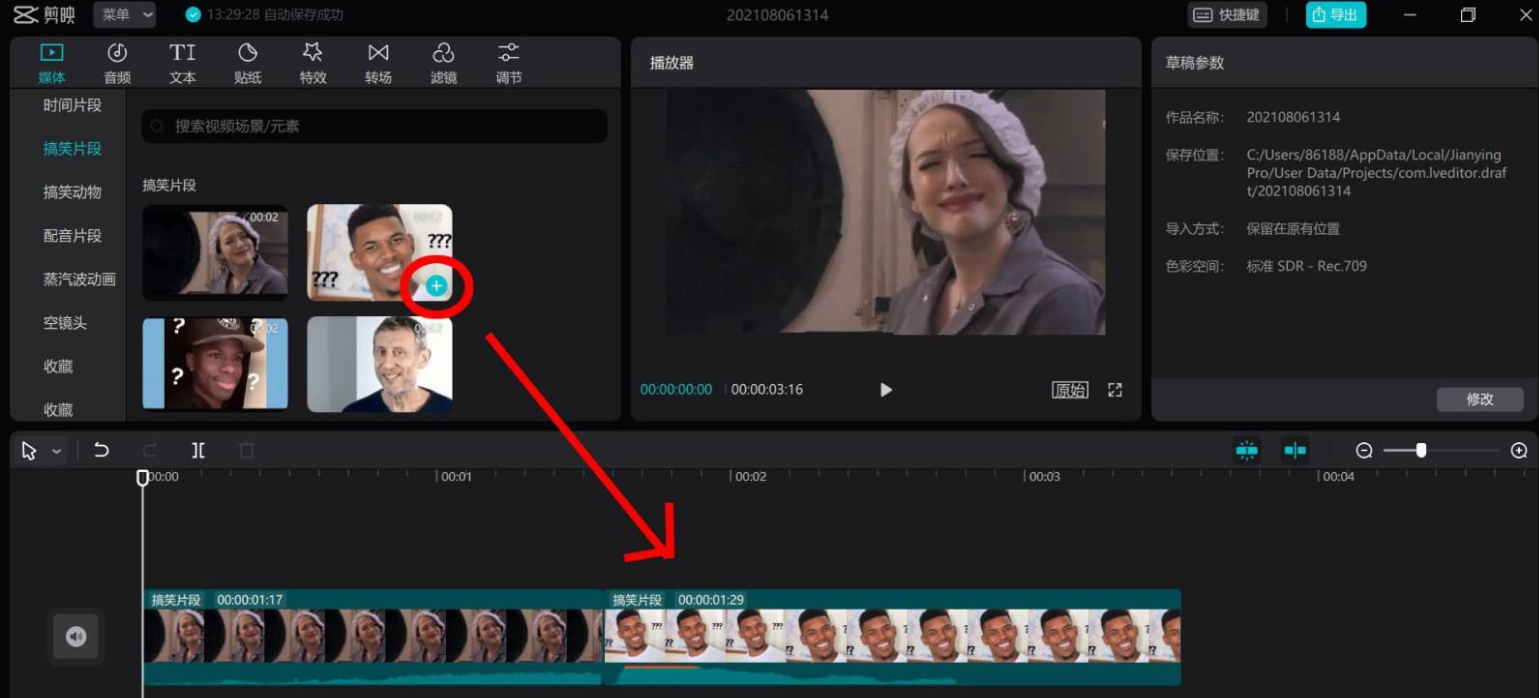Screen dimensions: 1539x698
Task: Click the search video scenes field
Action: coord(374,126)
